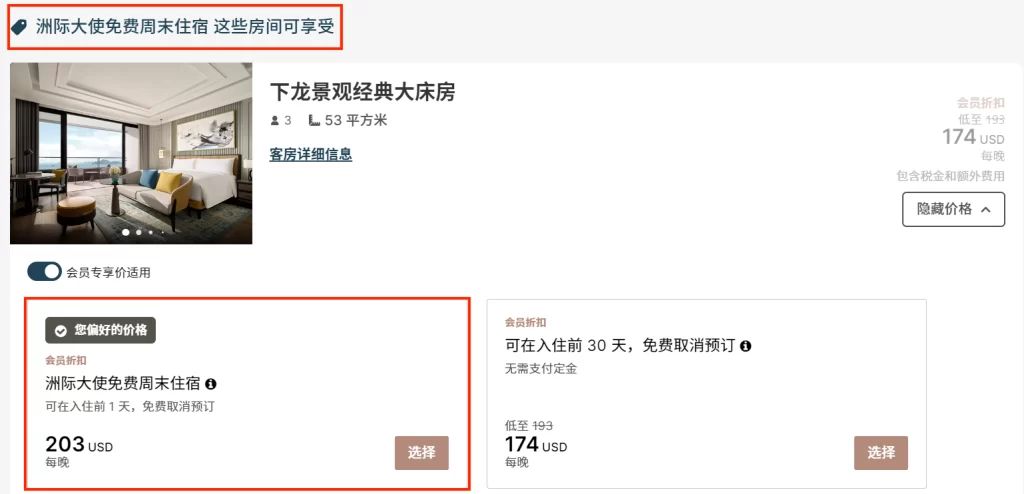Viewport: 1024px width, 494px height.
Task: Open info icon beside 洲际大使免费周末住宿 rate
Action: pos(211,384)
